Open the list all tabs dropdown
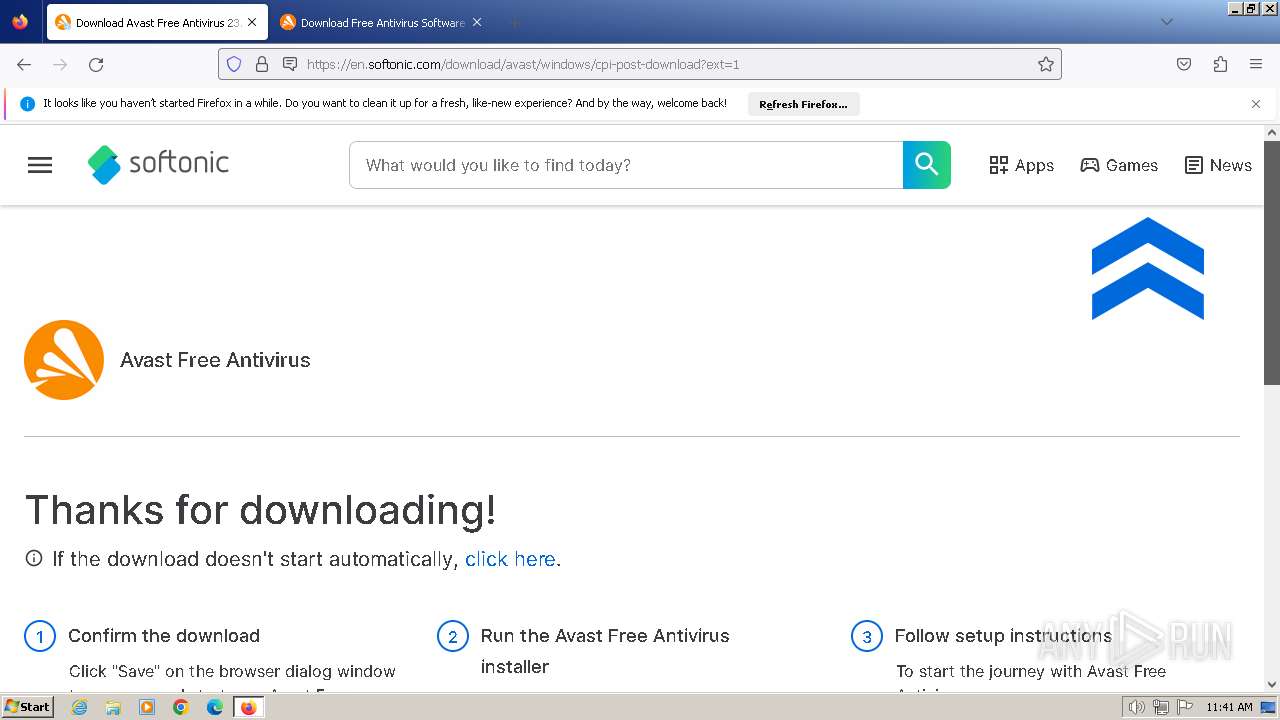Viewport: 1280px width, 720px height. 1166,22
